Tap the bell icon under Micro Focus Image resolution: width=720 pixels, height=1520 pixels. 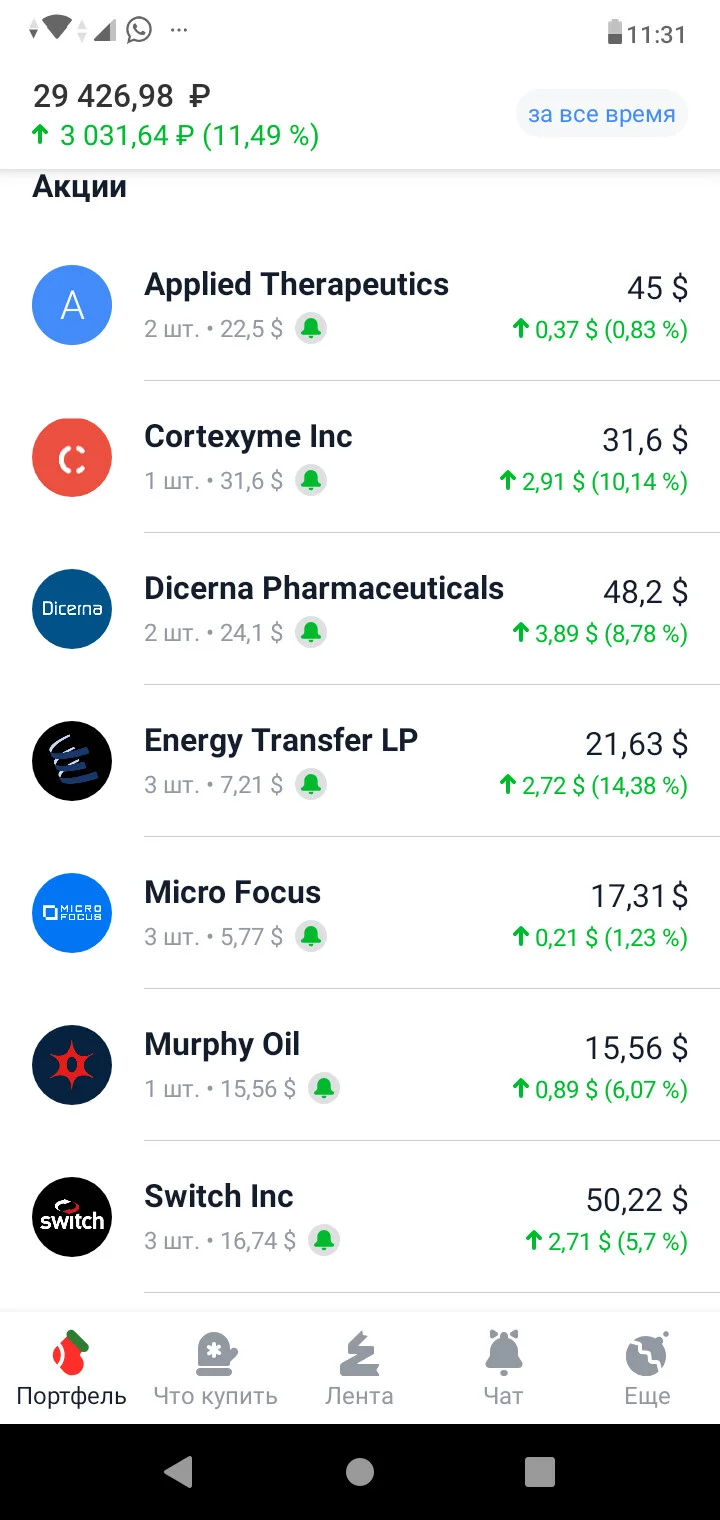311,937
